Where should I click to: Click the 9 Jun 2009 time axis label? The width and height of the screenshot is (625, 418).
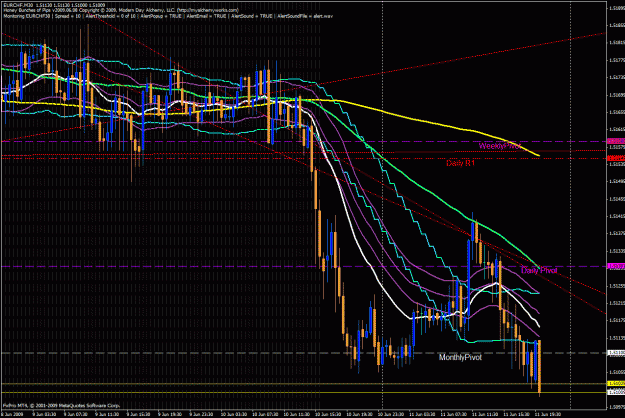point(12,414)
